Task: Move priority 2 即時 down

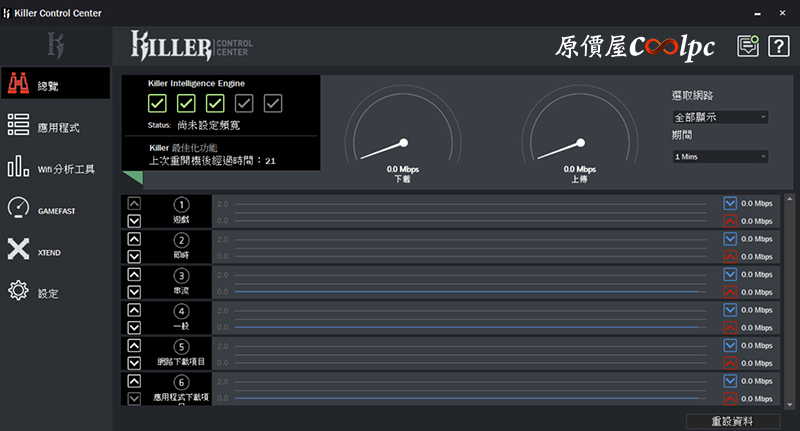Action: 134,257
